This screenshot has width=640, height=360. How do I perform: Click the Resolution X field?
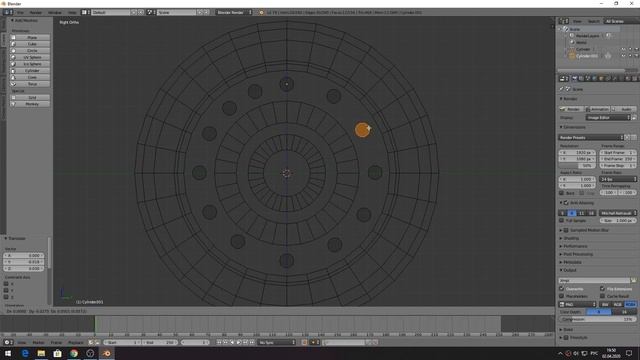point(577,153)
